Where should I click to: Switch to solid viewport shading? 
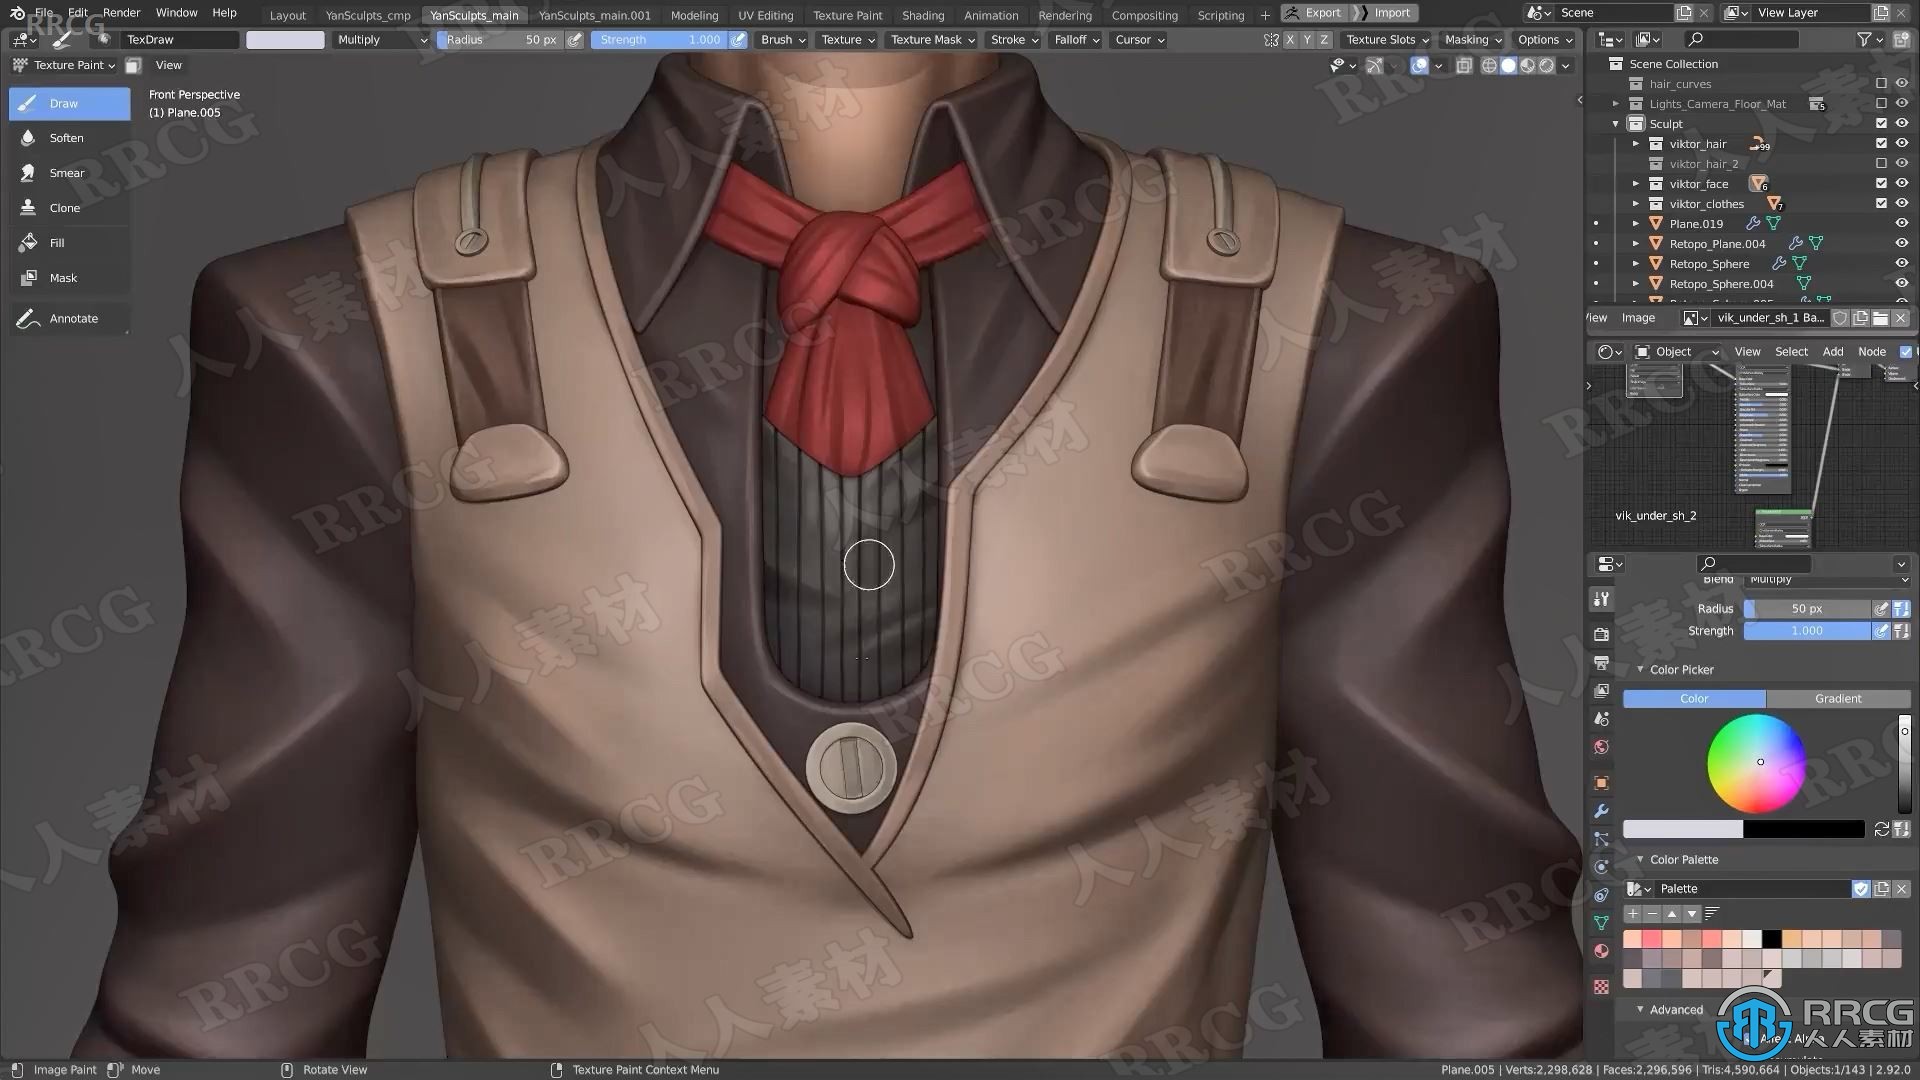[x=1508, y=65]
